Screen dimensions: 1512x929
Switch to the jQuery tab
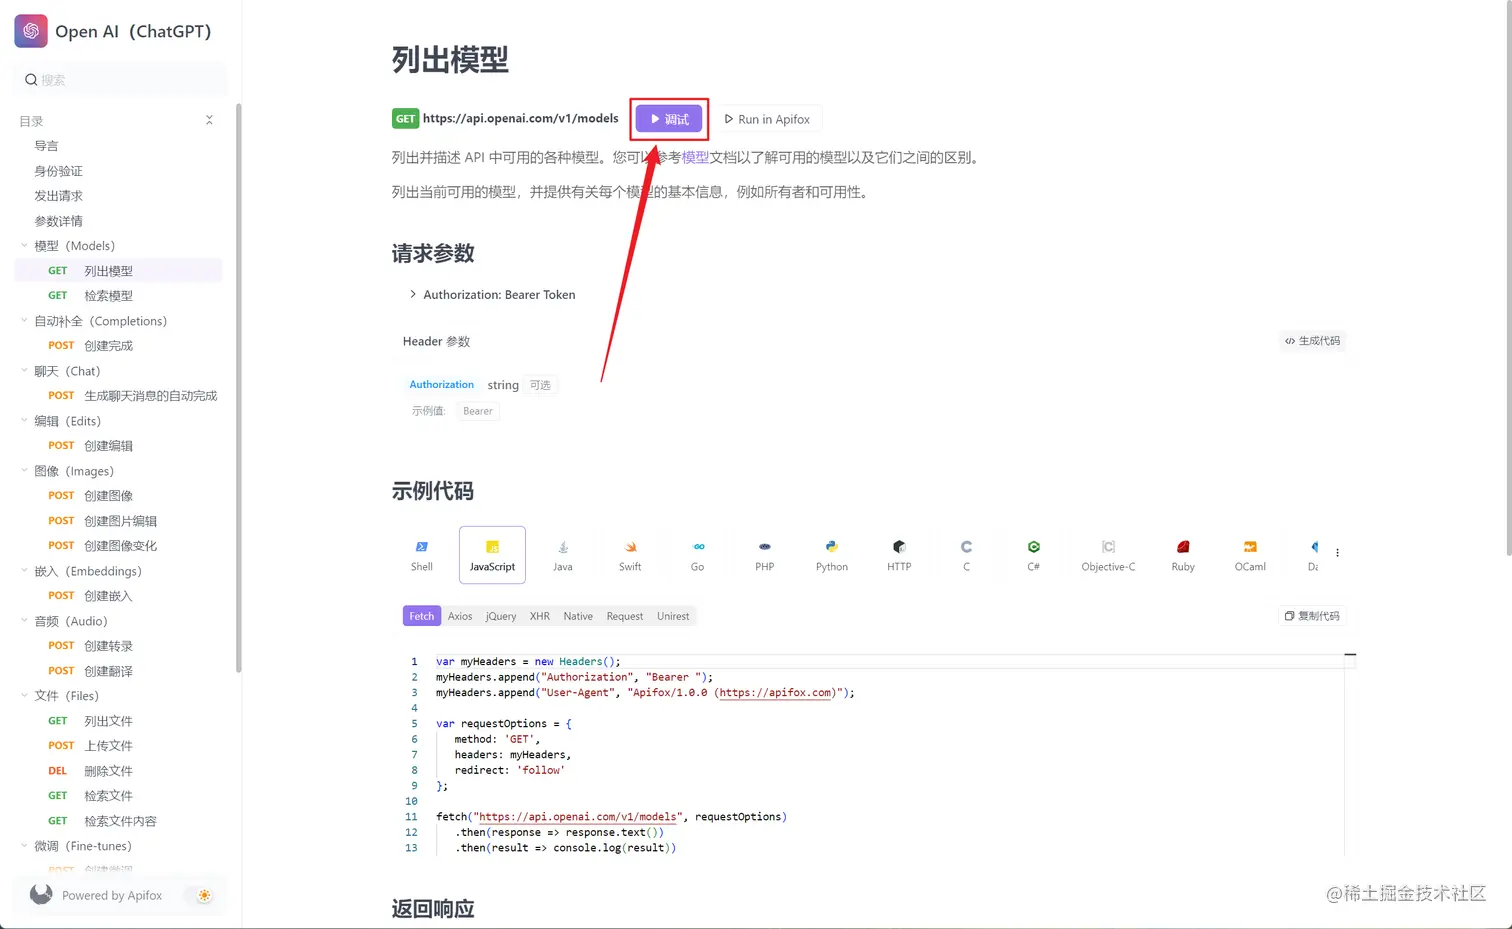501,616
